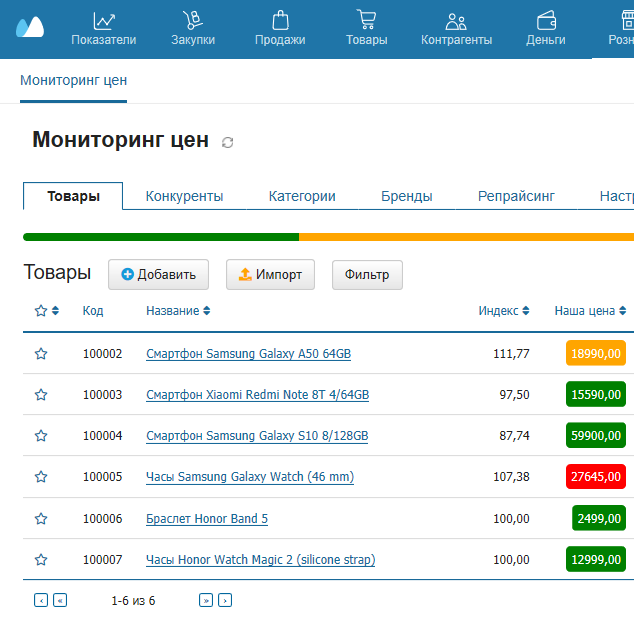Select product code 100003
Viewport: 634px width, 634px height.
pyautogui.click(x=102, y=395)
